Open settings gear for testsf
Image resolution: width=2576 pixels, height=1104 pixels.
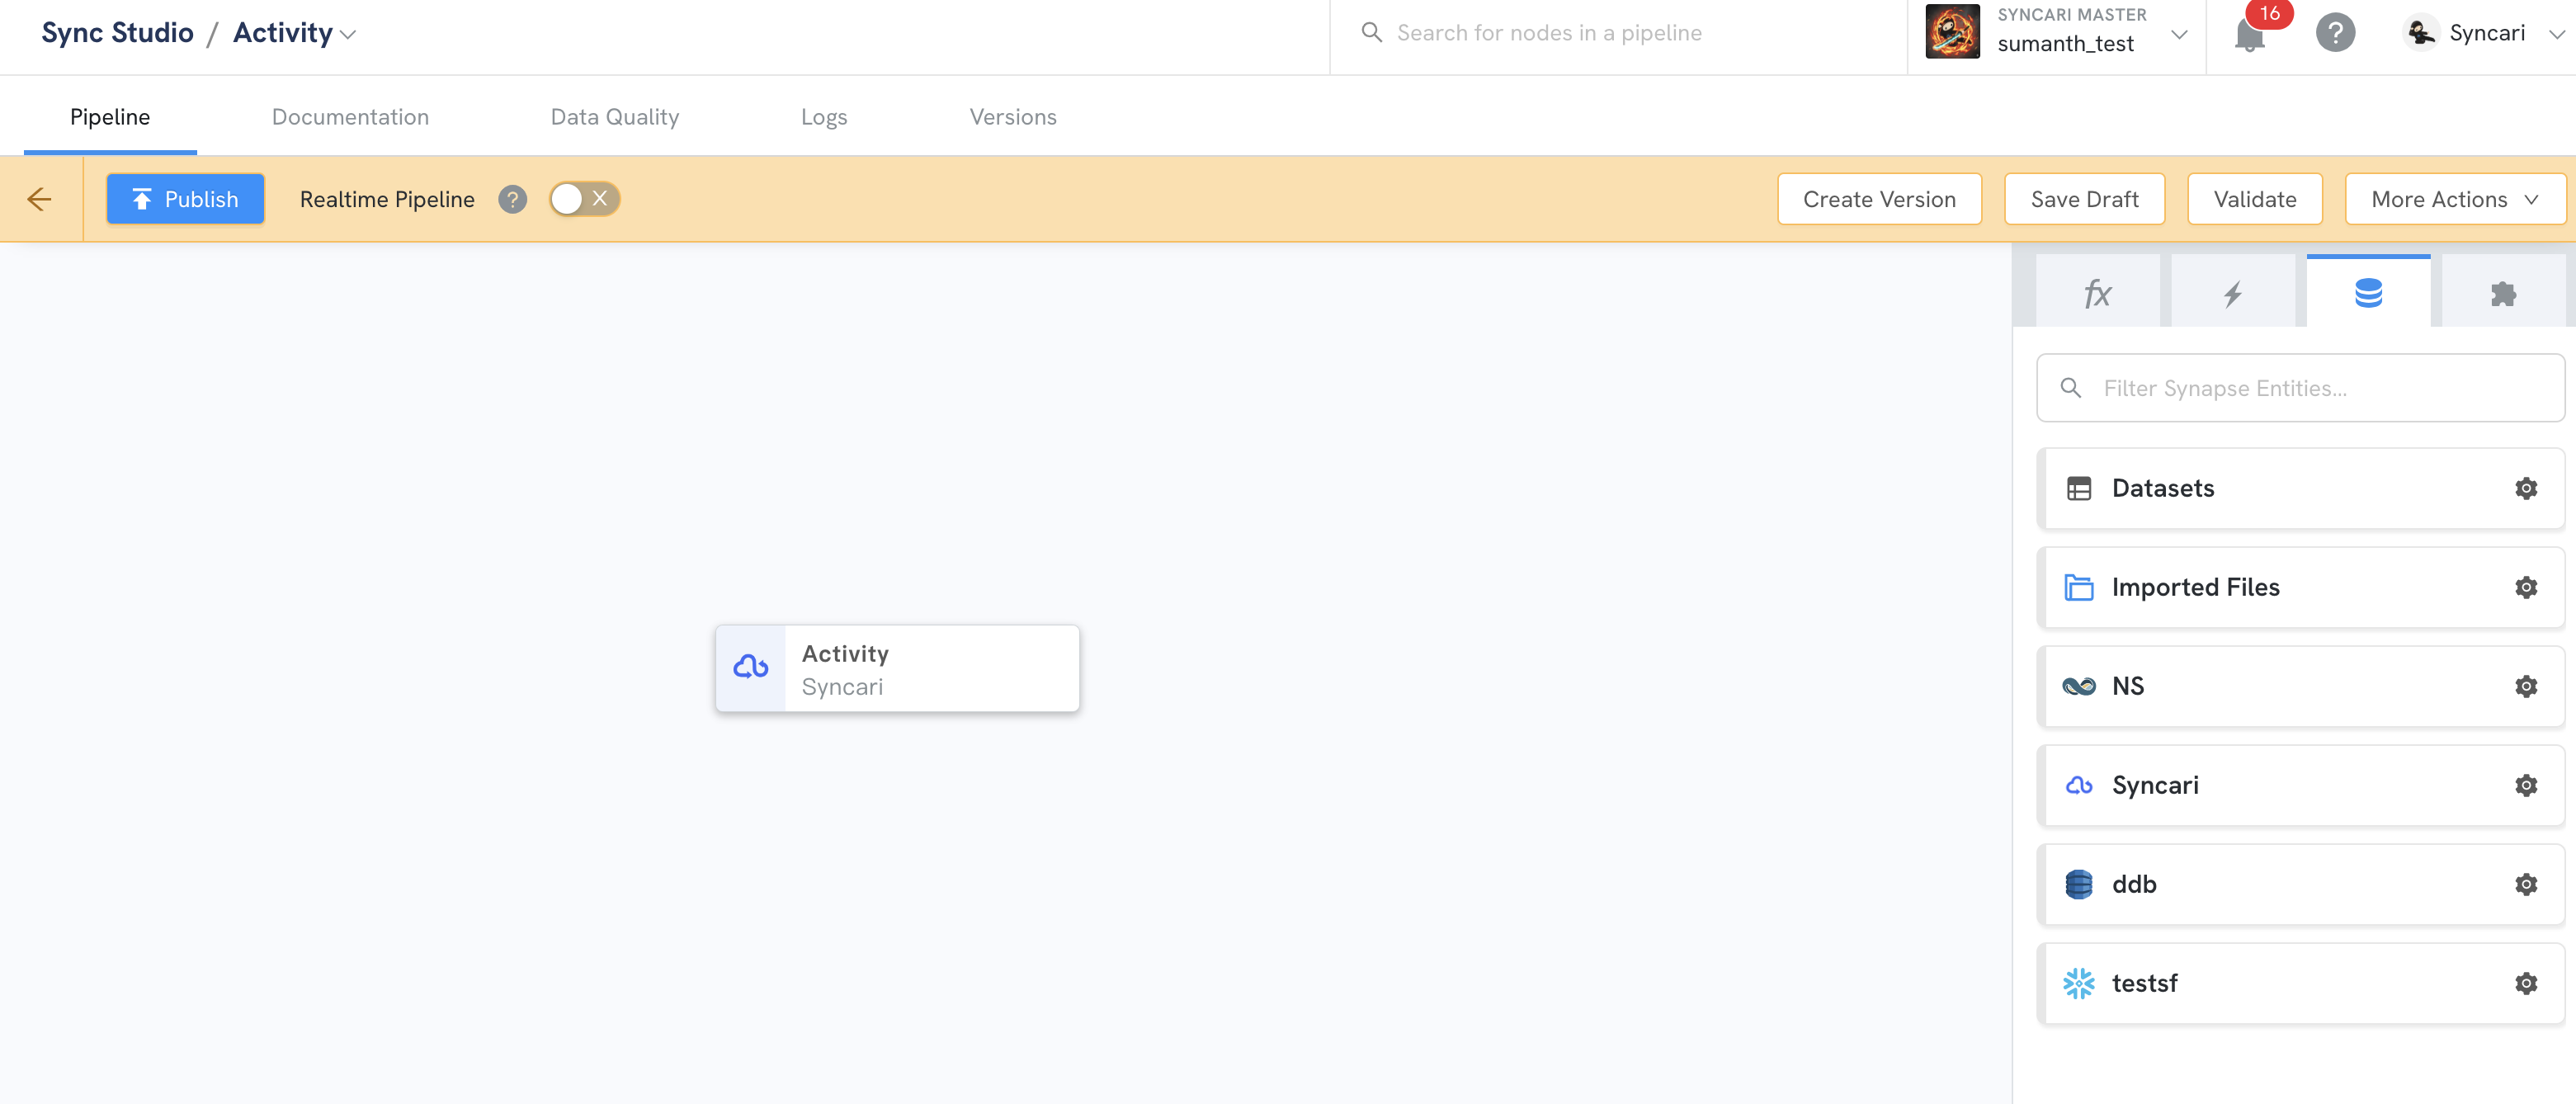pyautogui.click(x=2526, y=983)
